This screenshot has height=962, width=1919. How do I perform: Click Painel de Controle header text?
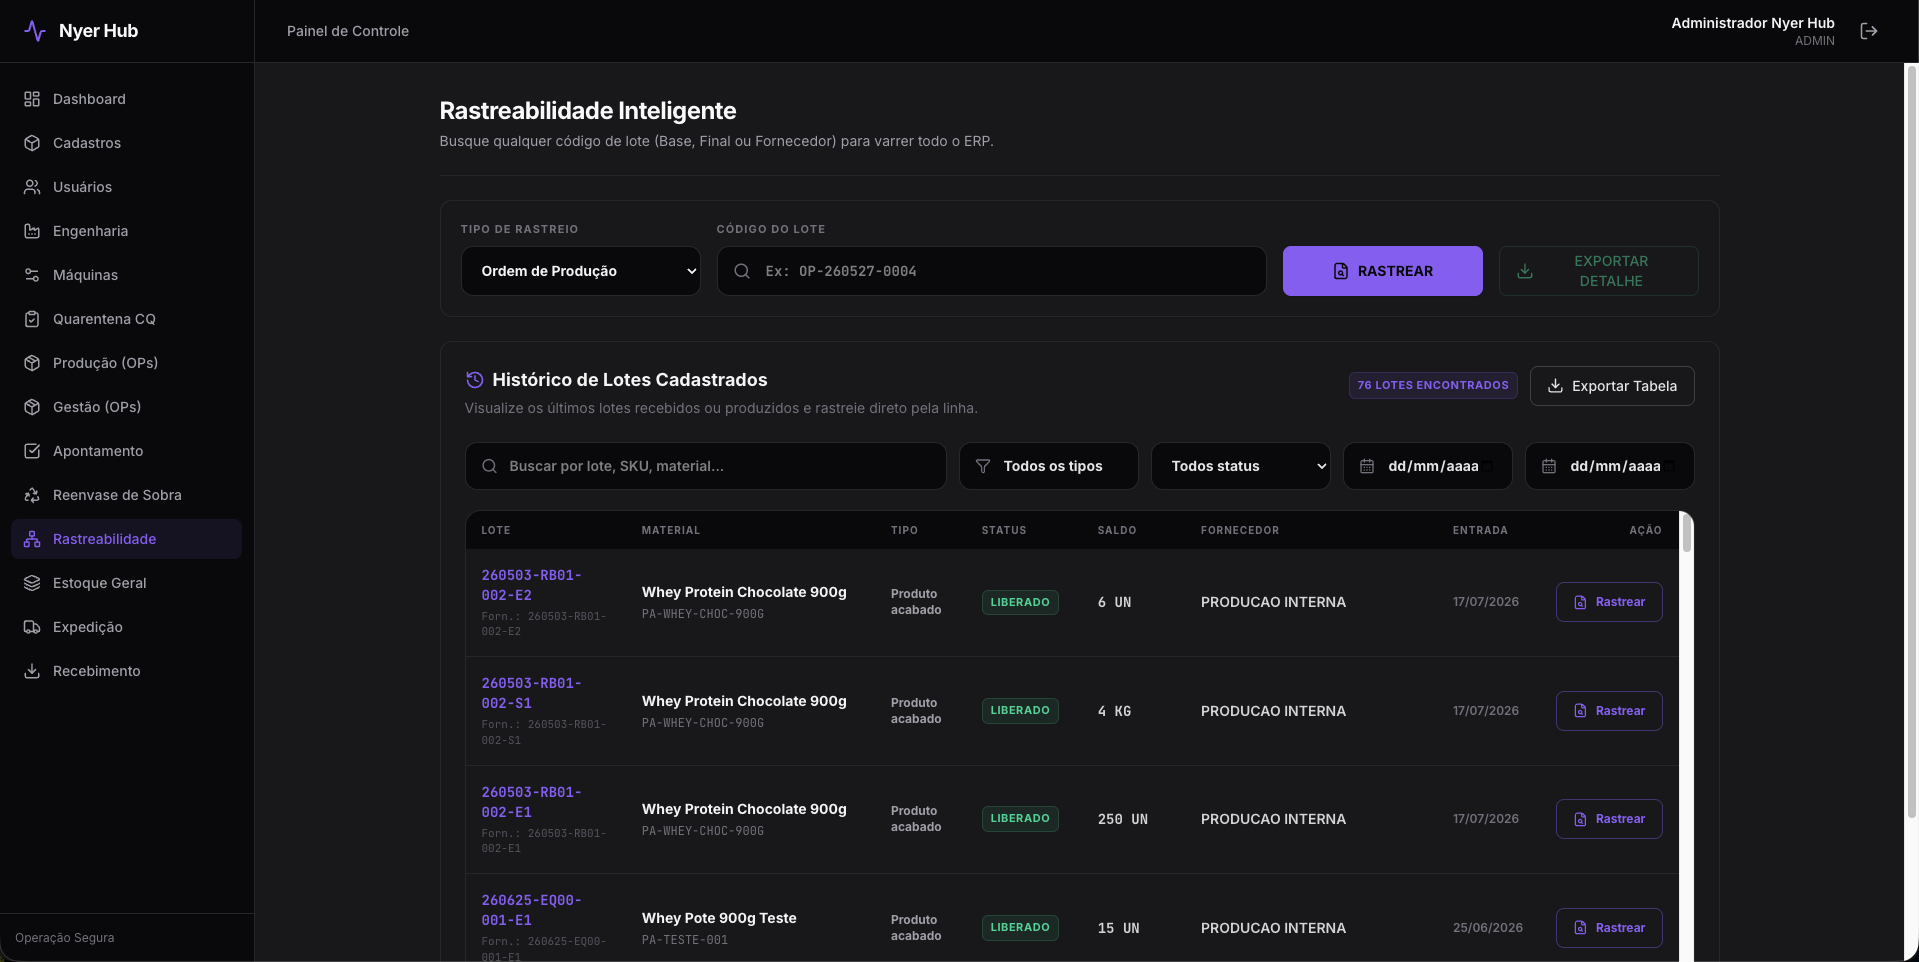point(348,31)
